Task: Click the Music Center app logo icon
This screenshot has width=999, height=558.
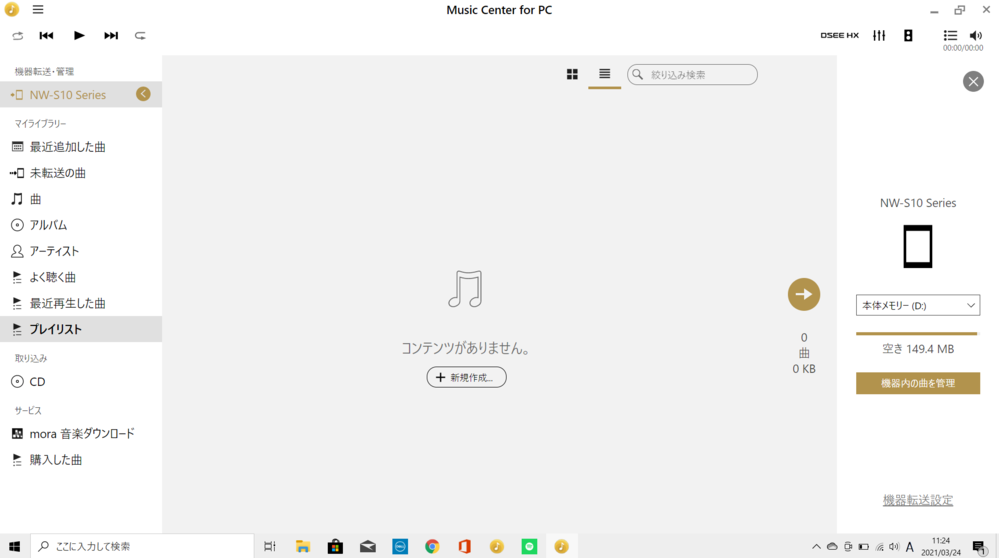Action: coord(11,10)
